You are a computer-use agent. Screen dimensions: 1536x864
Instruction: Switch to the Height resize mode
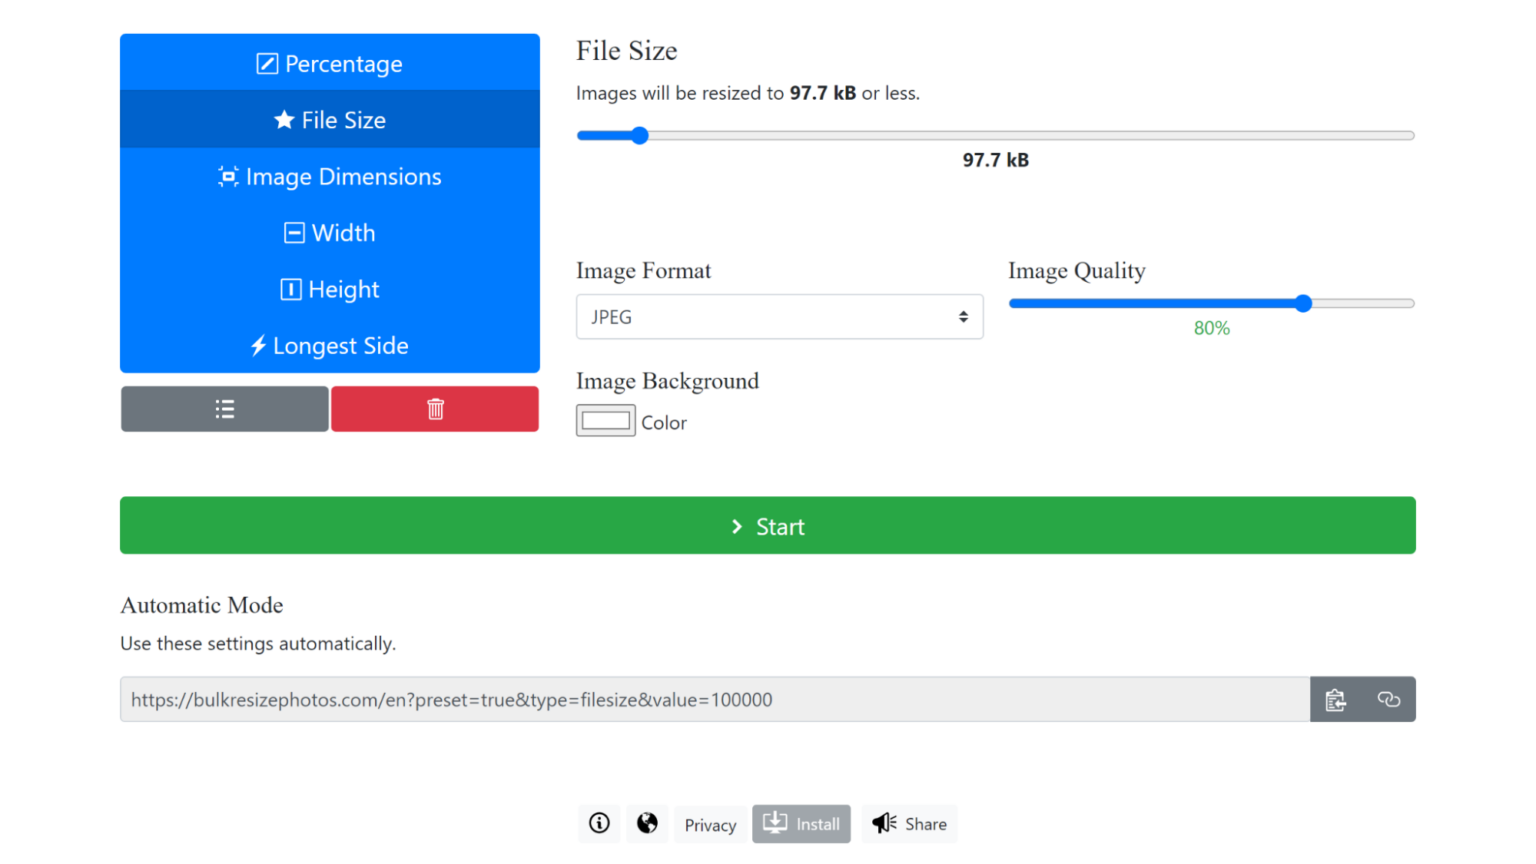[329, 289]
